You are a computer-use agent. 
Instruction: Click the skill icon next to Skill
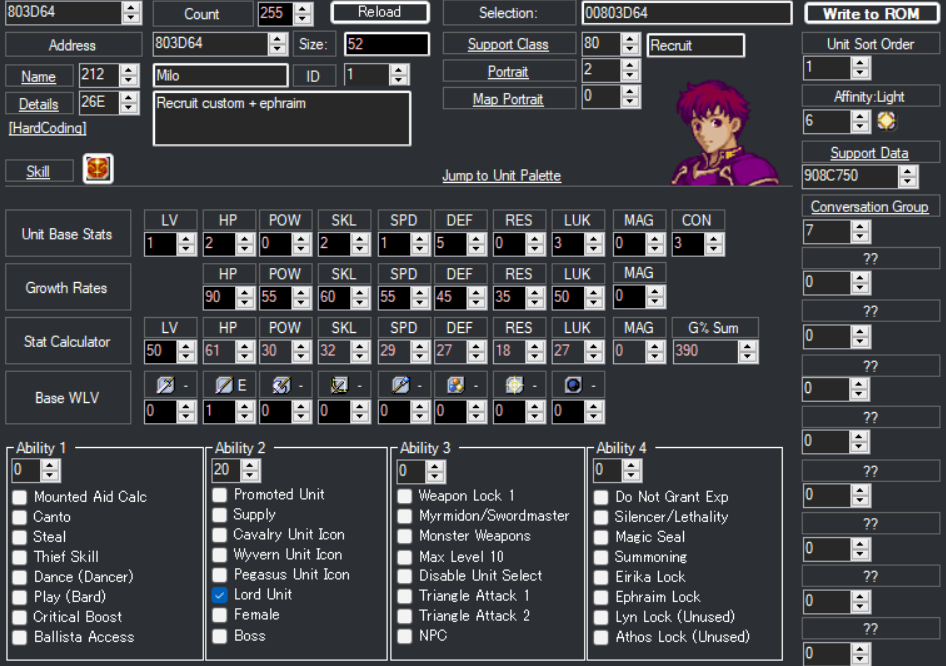98,169
